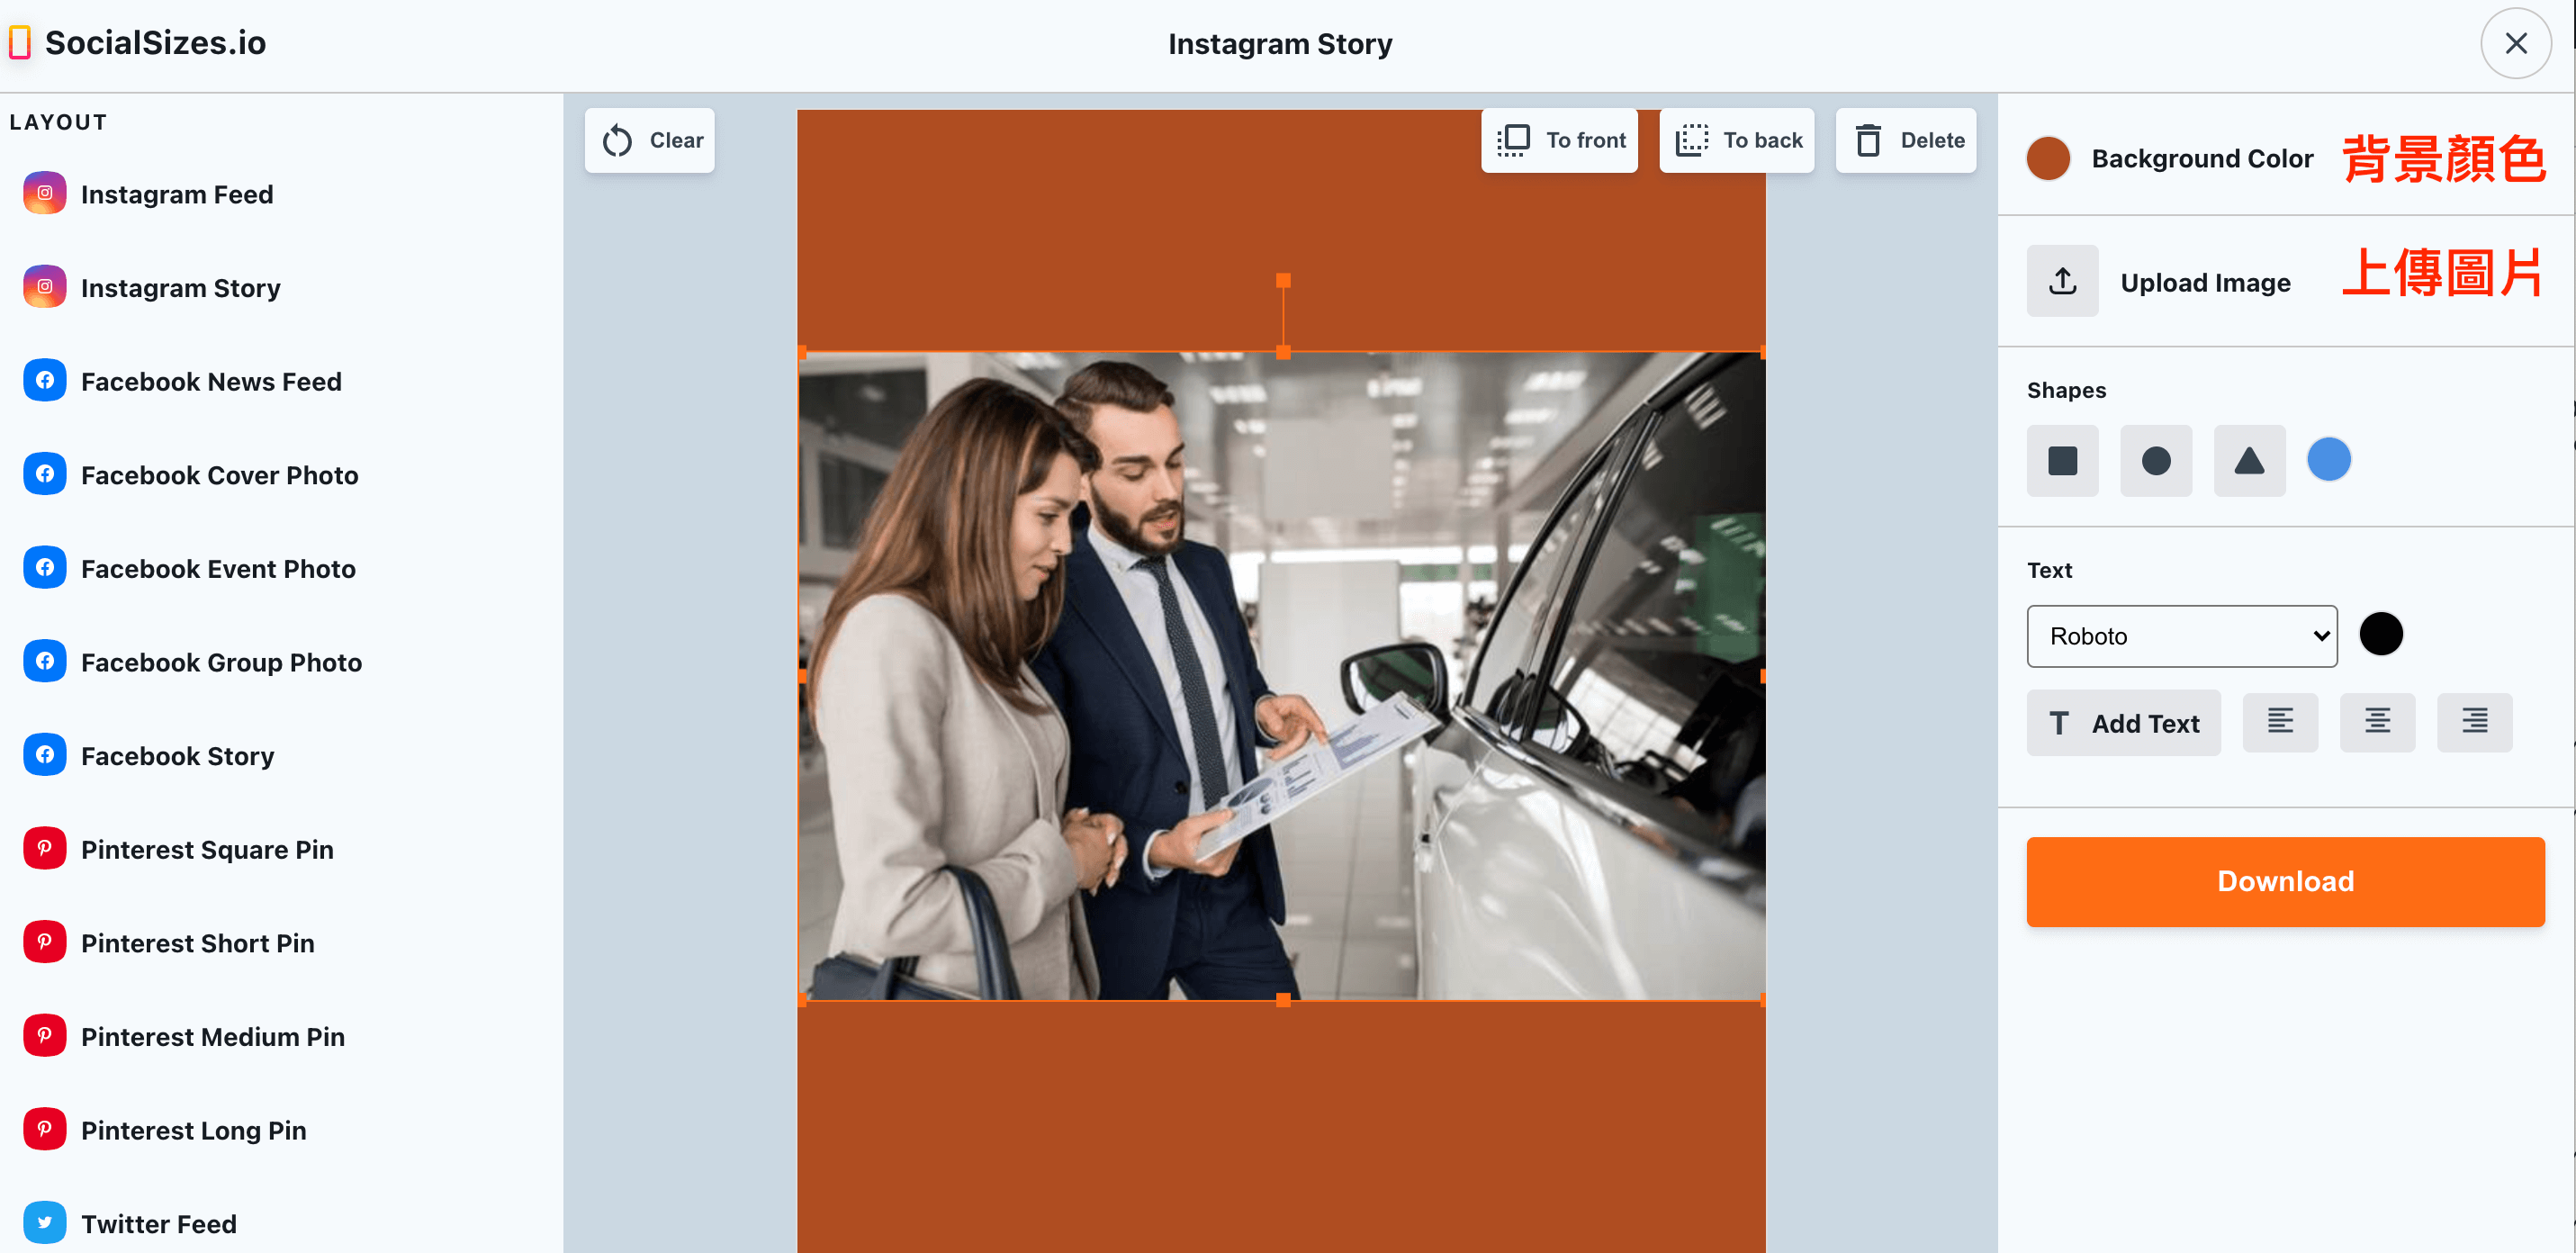The height and width of the screenshot is (1253, 2576).
Task: Select Pinterest Long Pin layout
Action: click(195, 1131)
